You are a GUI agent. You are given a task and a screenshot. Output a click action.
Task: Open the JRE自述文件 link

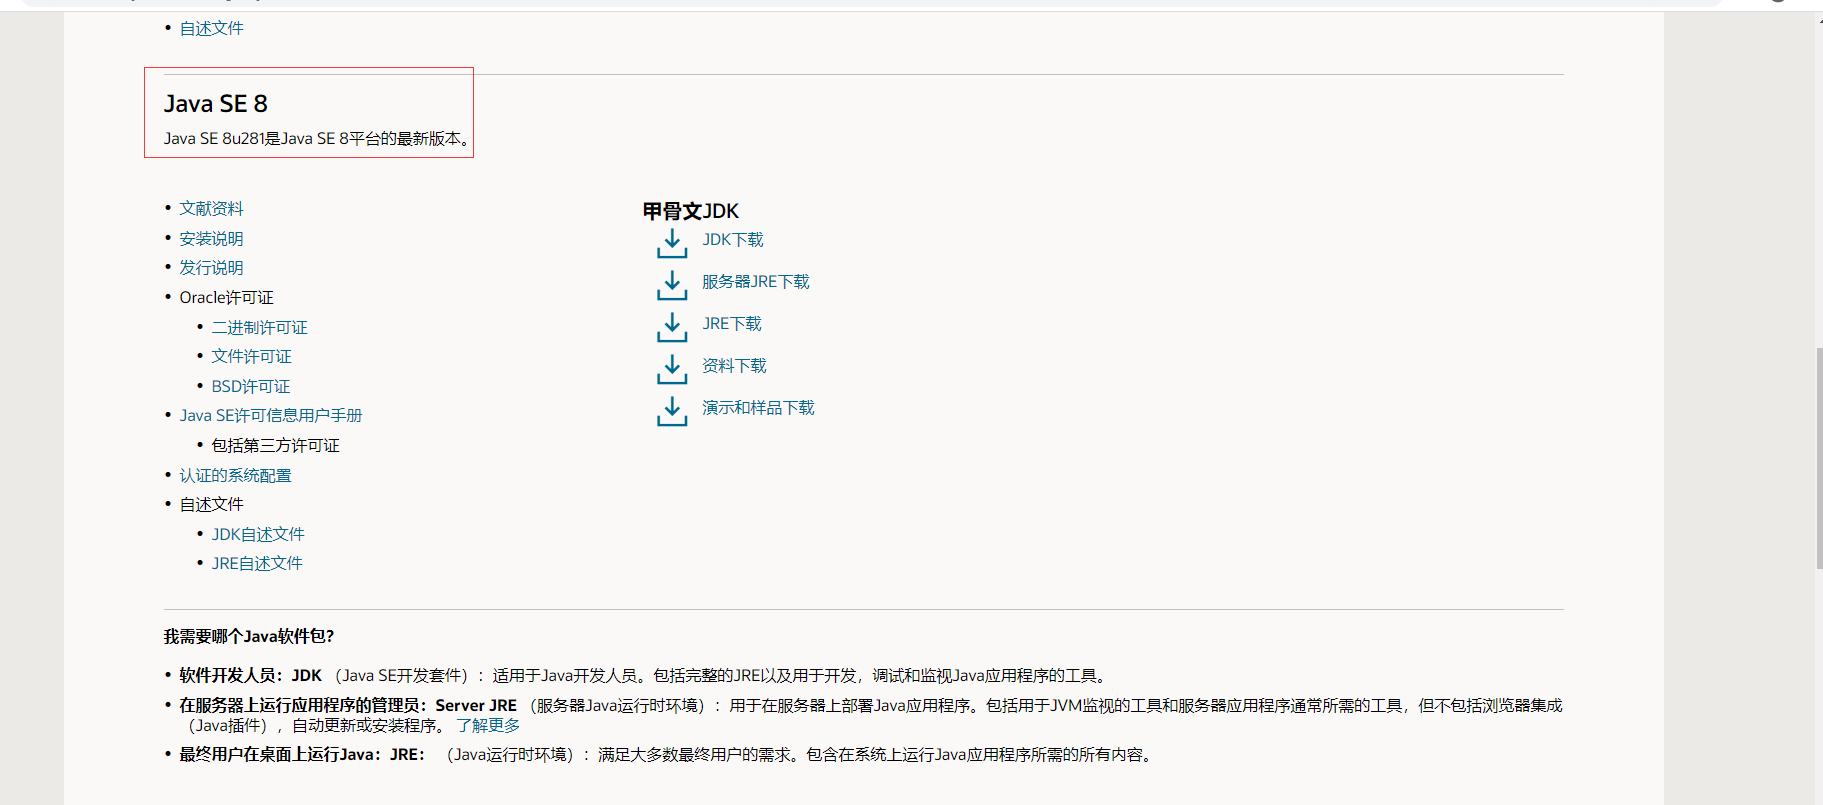click(x=256, y=564)
